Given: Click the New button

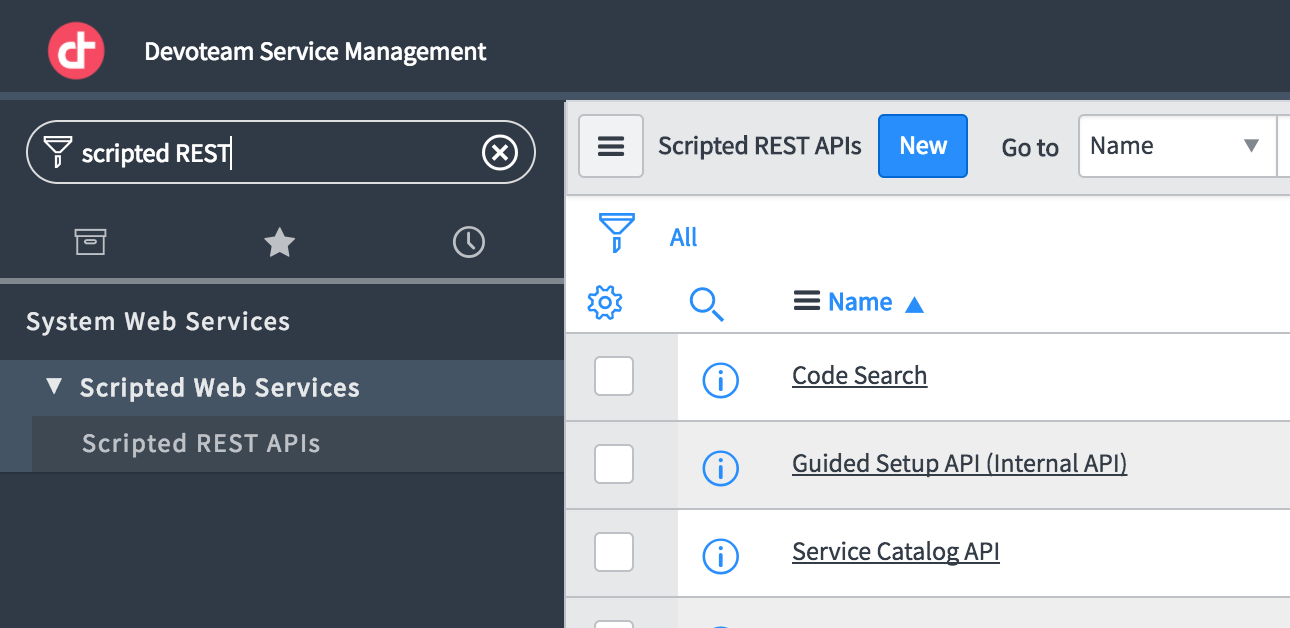Looking at the screenshot, I should [x=922, y=146].
